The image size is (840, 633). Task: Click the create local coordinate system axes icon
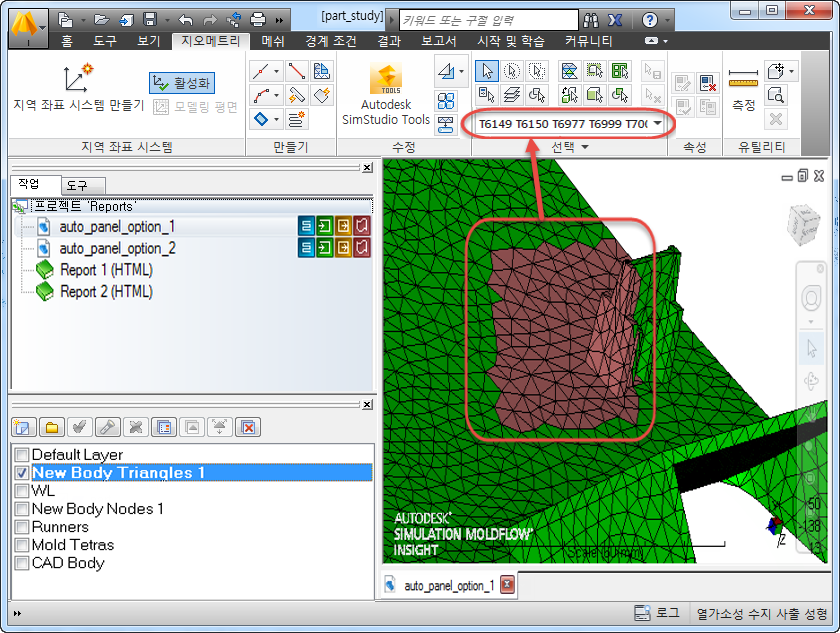pos(78,78)
